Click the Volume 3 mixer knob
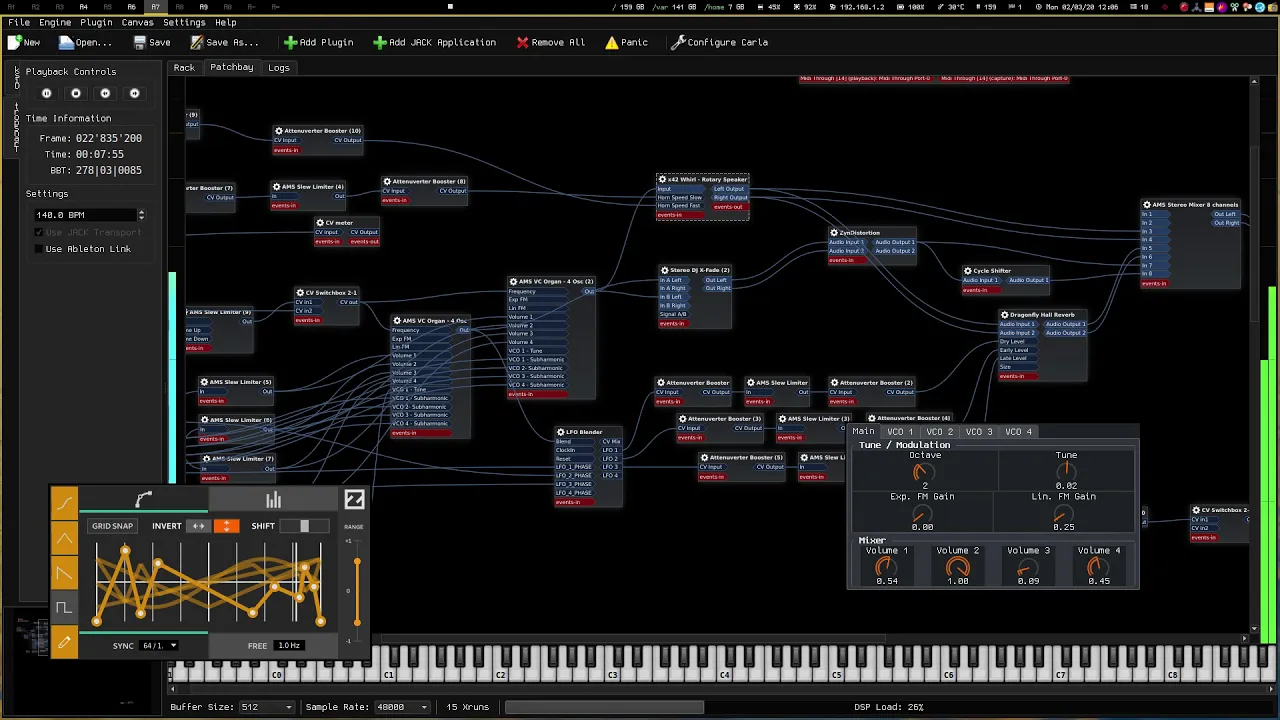 (1028, 567)
